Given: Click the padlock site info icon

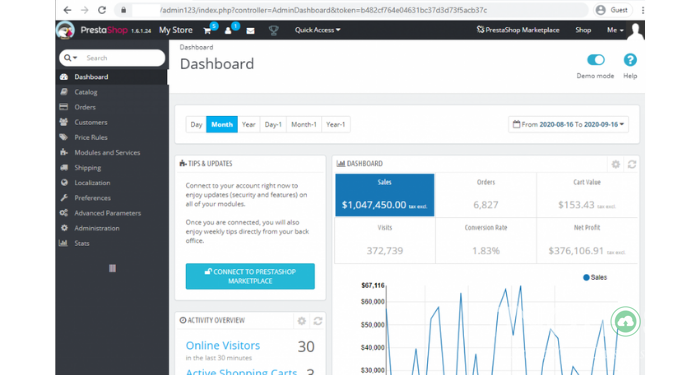Looking at the screenshot, I should click(x=124, y=10).
